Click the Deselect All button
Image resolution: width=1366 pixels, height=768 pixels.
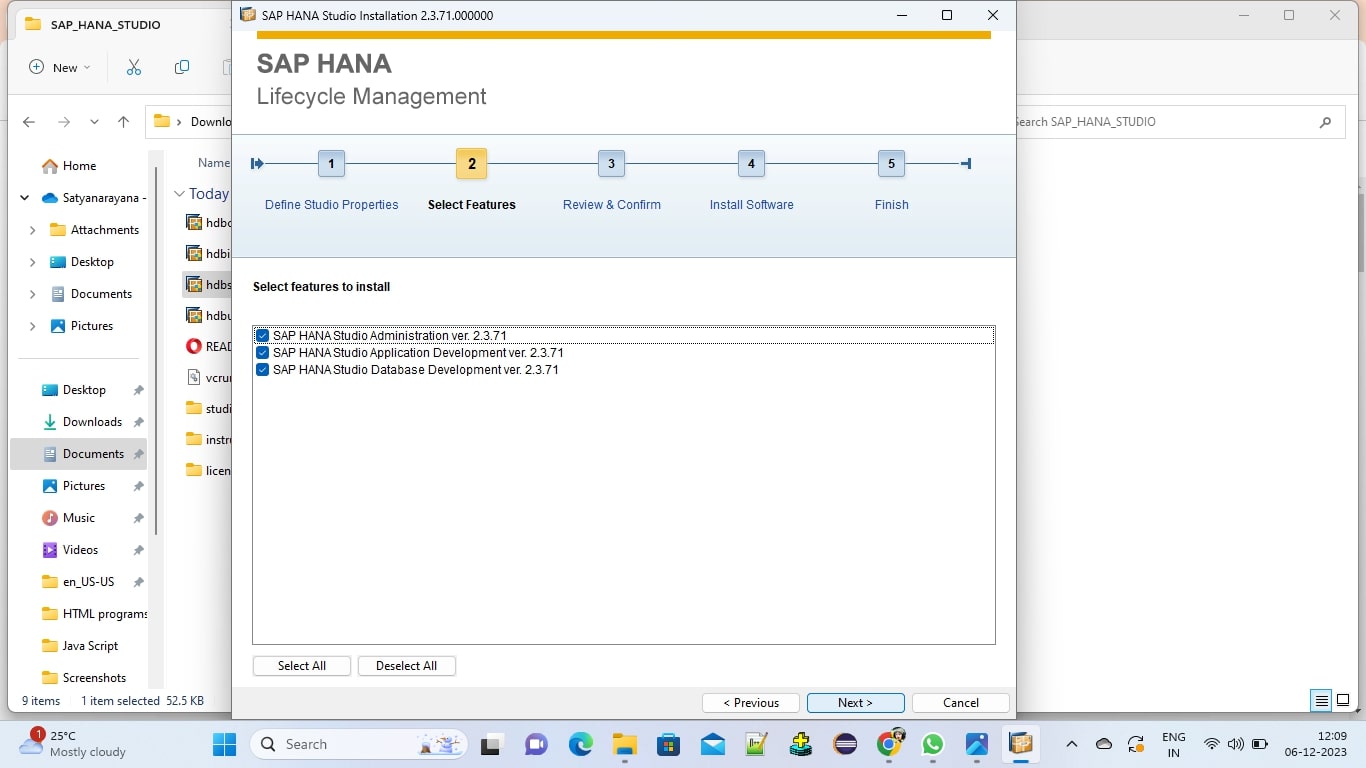pyautogui.click(x=406, y=666)
